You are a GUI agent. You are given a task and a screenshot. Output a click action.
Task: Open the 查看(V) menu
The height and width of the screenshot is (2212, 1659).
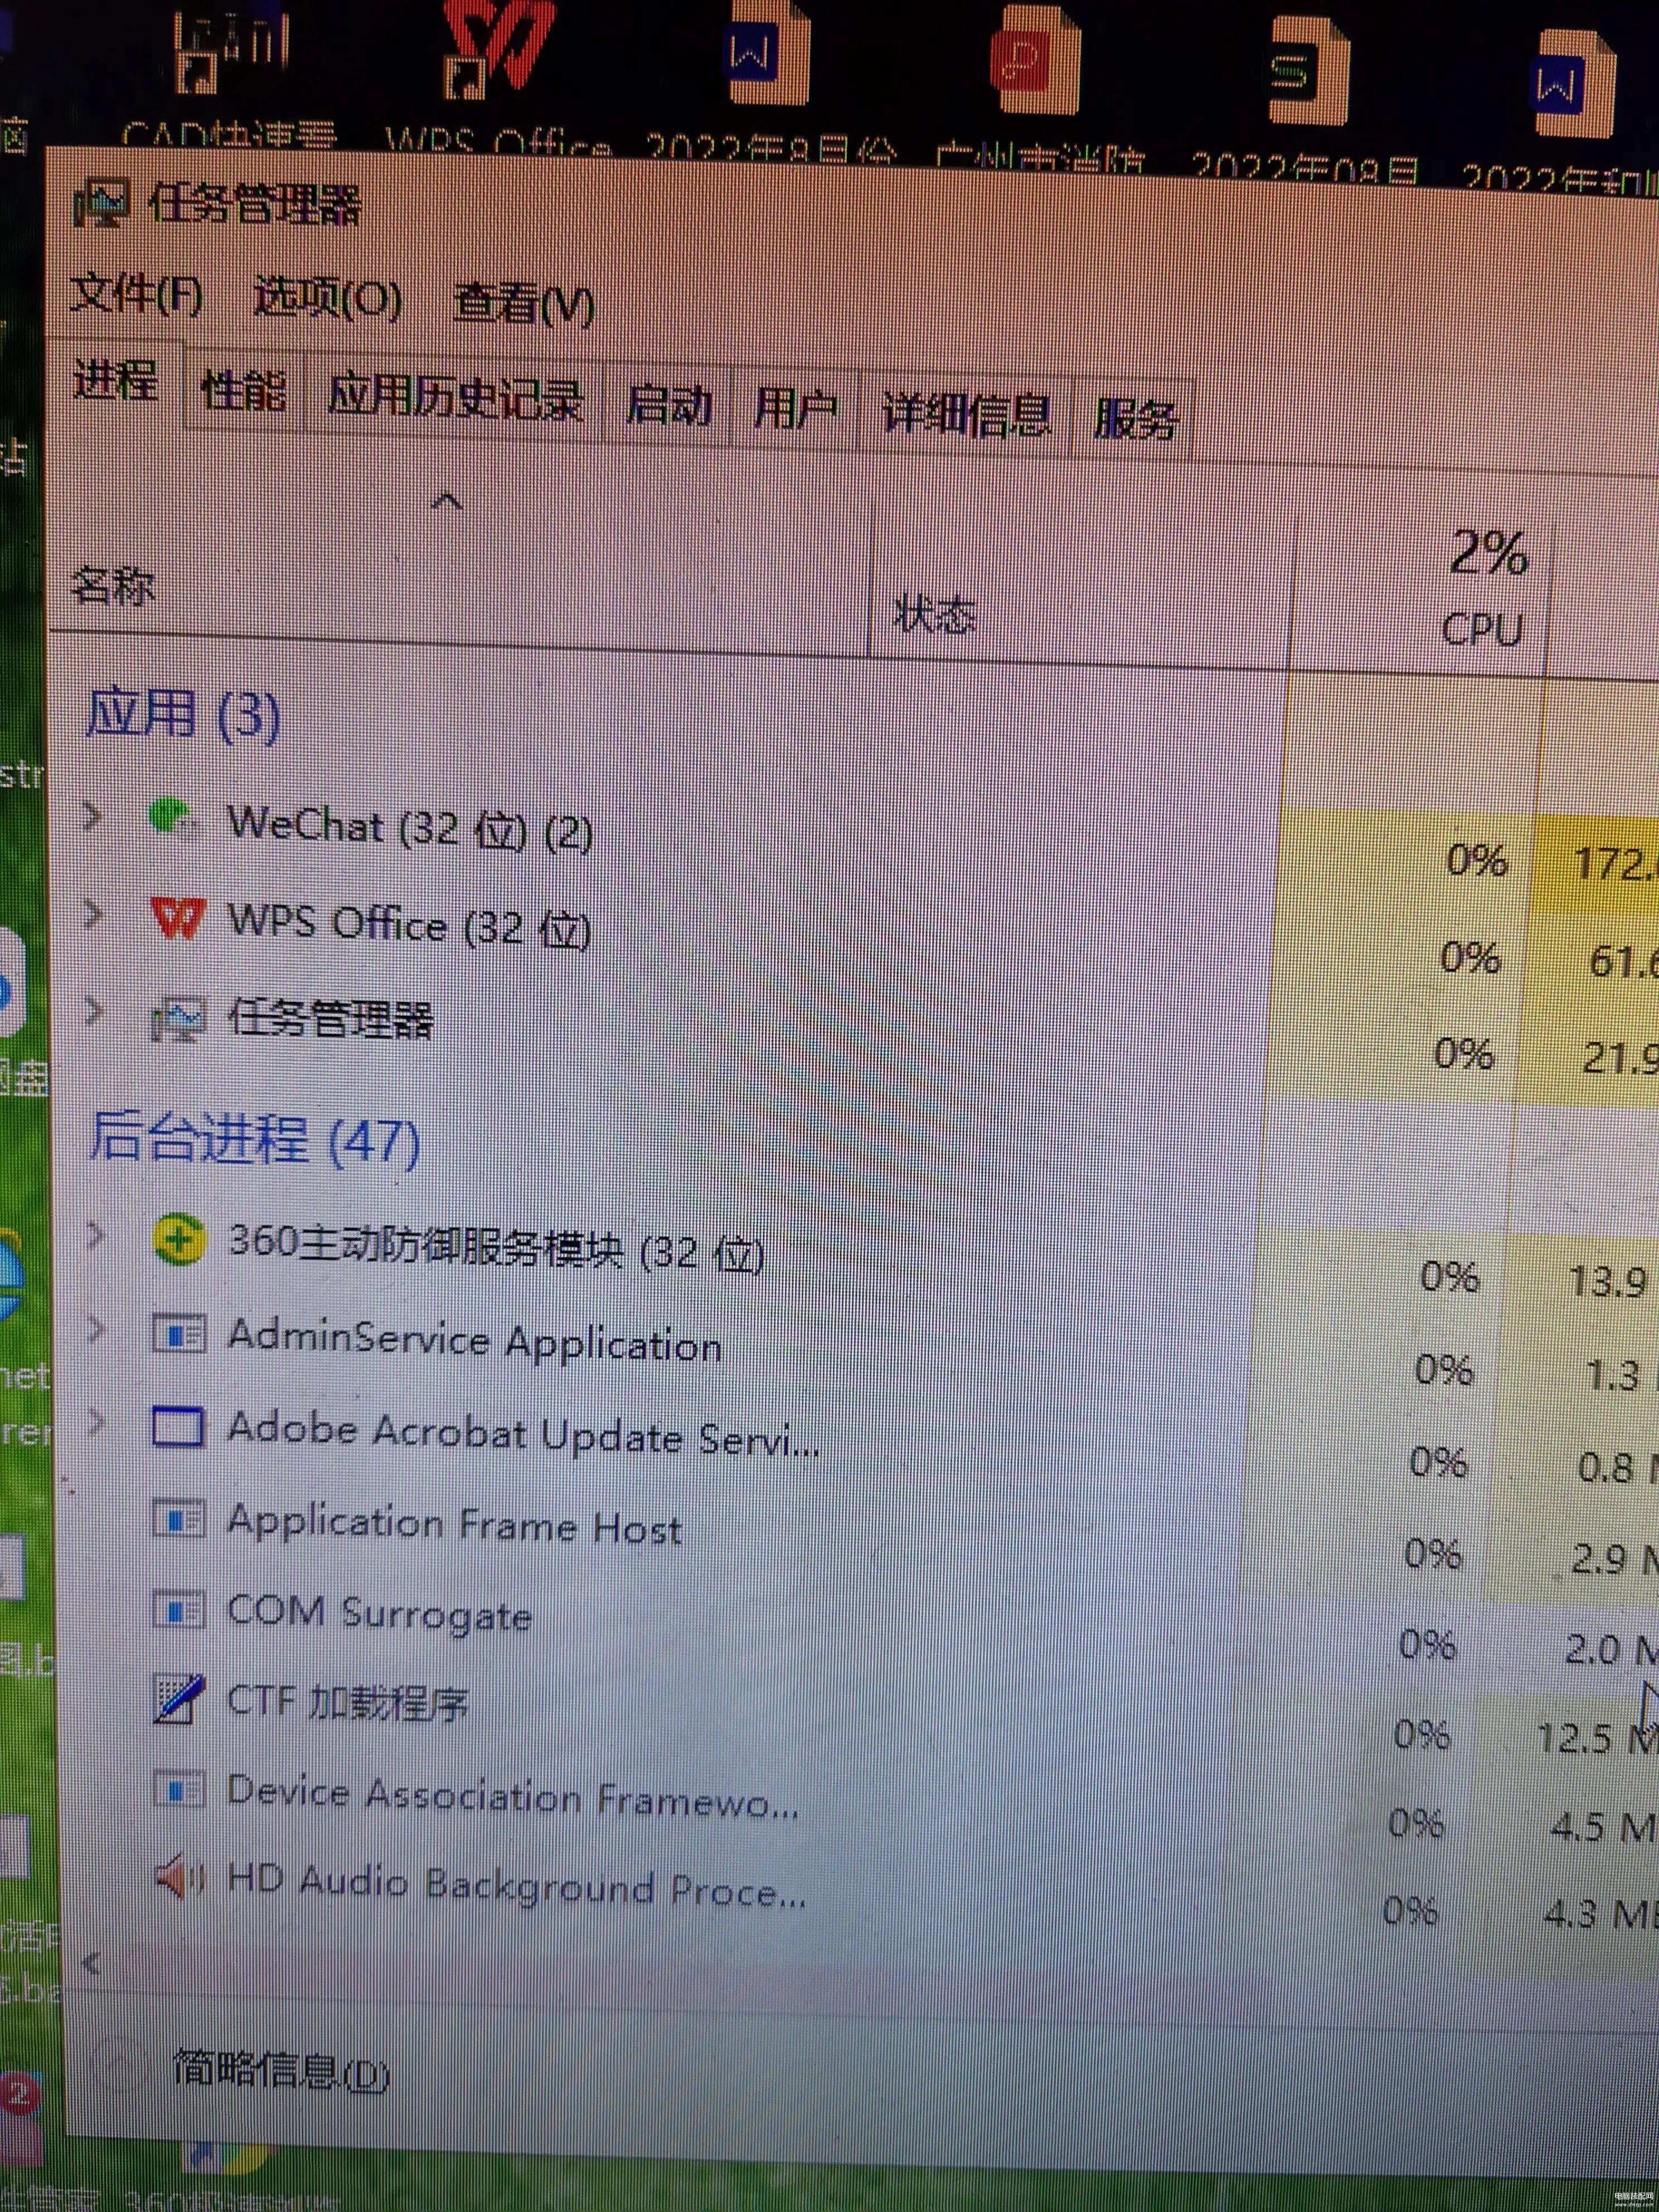pos(524,303)
